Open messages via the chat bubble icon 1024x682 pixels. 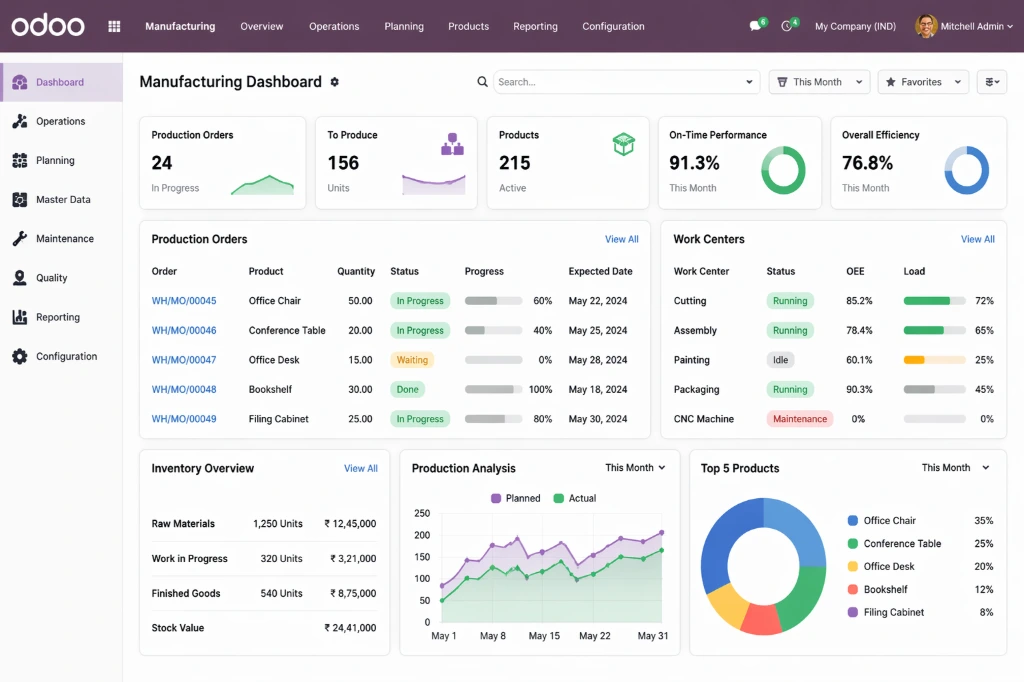point(755,26)
